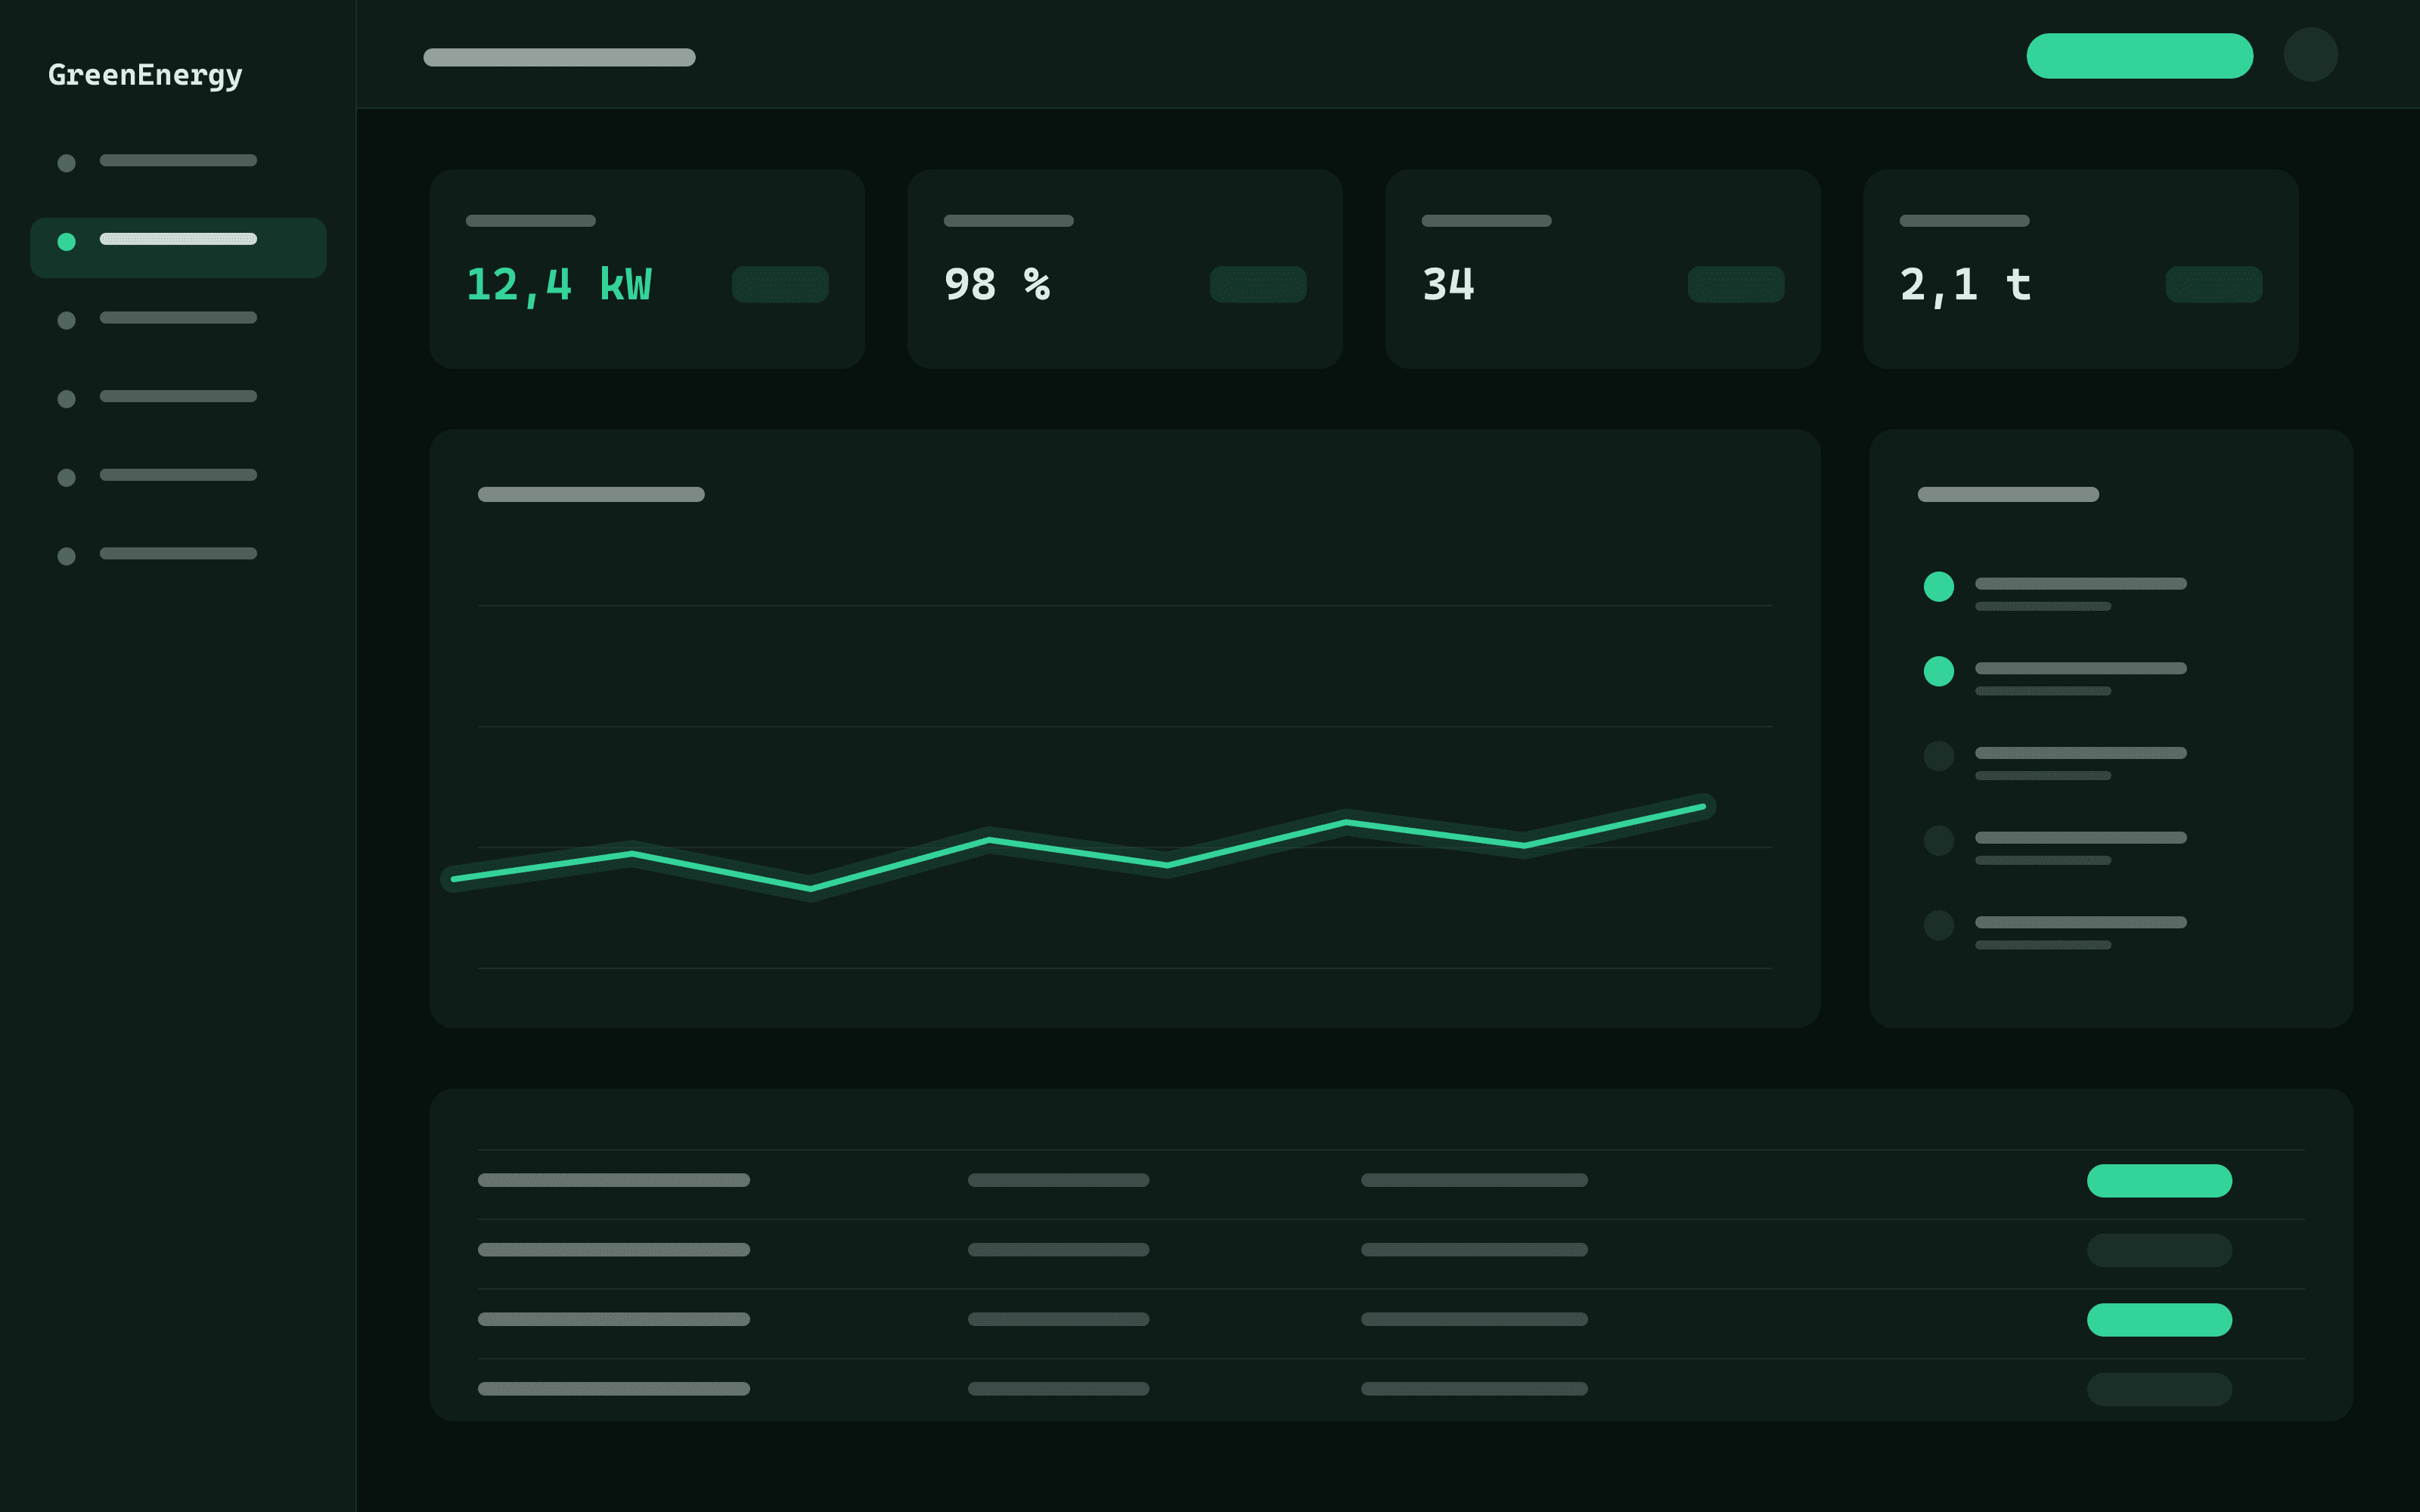Screen dimensions: 2420x1512
Task: Select the highlighted active sidebar item
Action: 178,247
